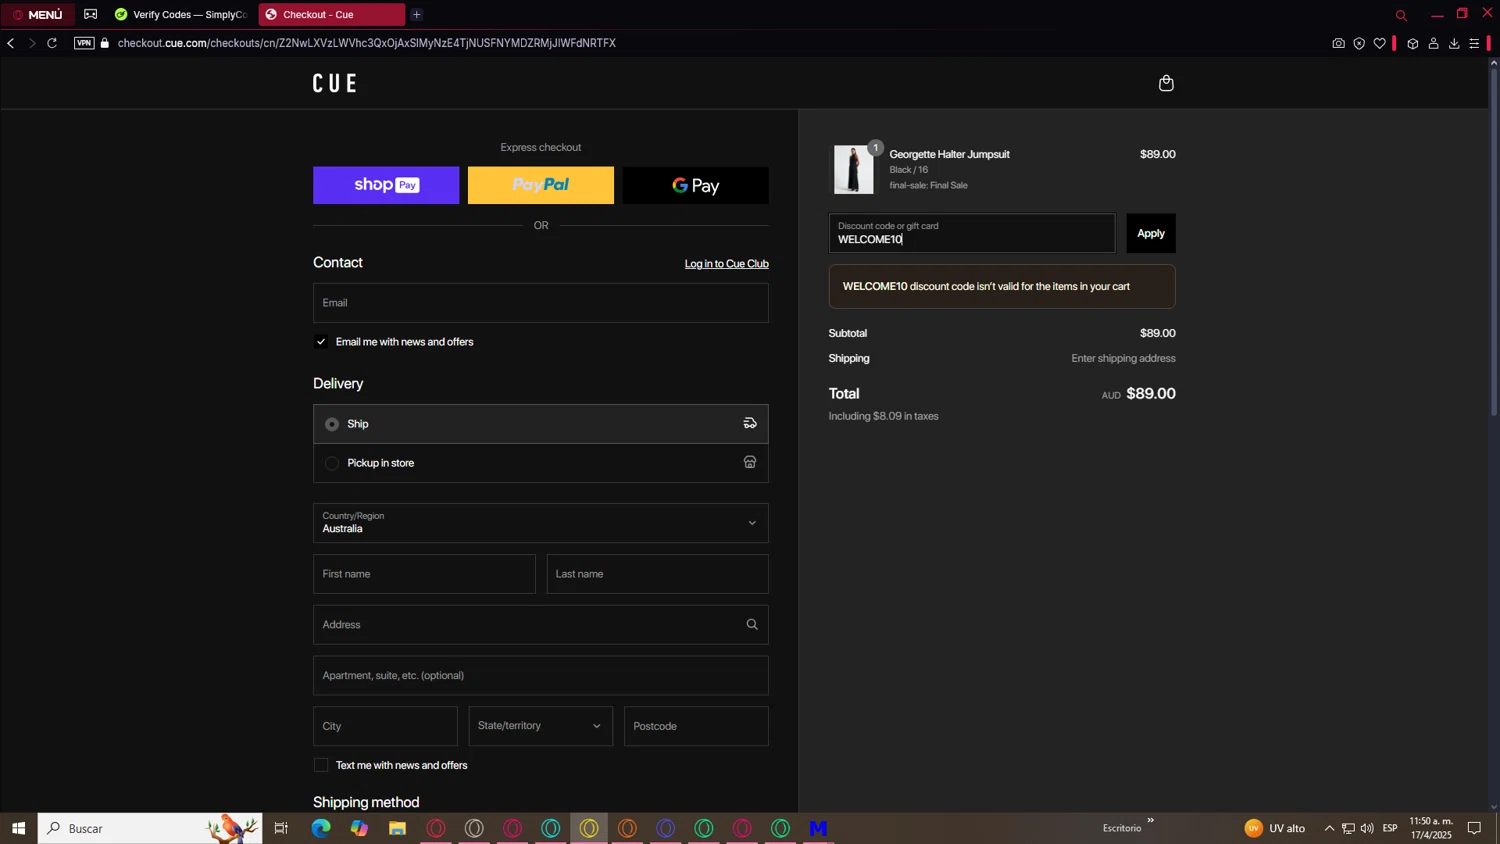1500x844 pixels.
Task: Open the taskbar clock and date
Action: click(x=1431, y=828)
